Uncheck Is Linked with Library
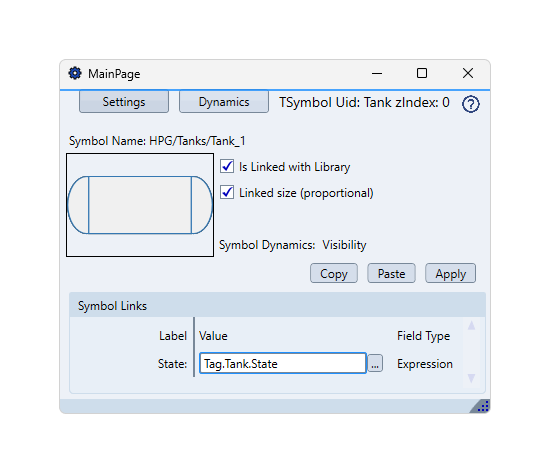550x473 pixels. pyautogui.click(x=227, y=166)
